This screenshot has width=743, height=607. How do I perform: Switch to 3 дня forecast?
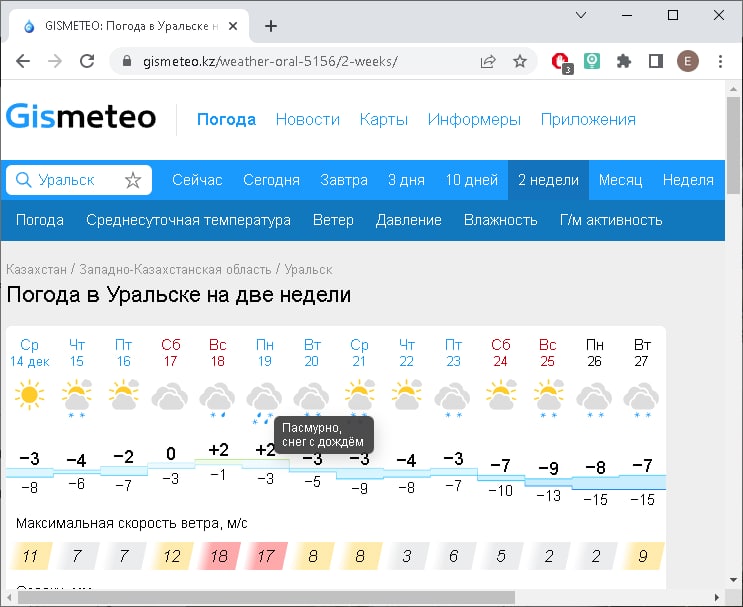pyautogui.click(x=406, y=180)
